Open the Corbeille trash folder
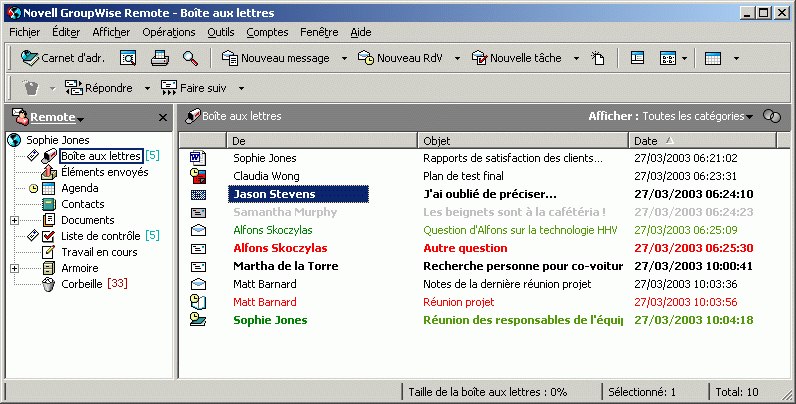This screenshot has height=404, width=796. point(82,284)
